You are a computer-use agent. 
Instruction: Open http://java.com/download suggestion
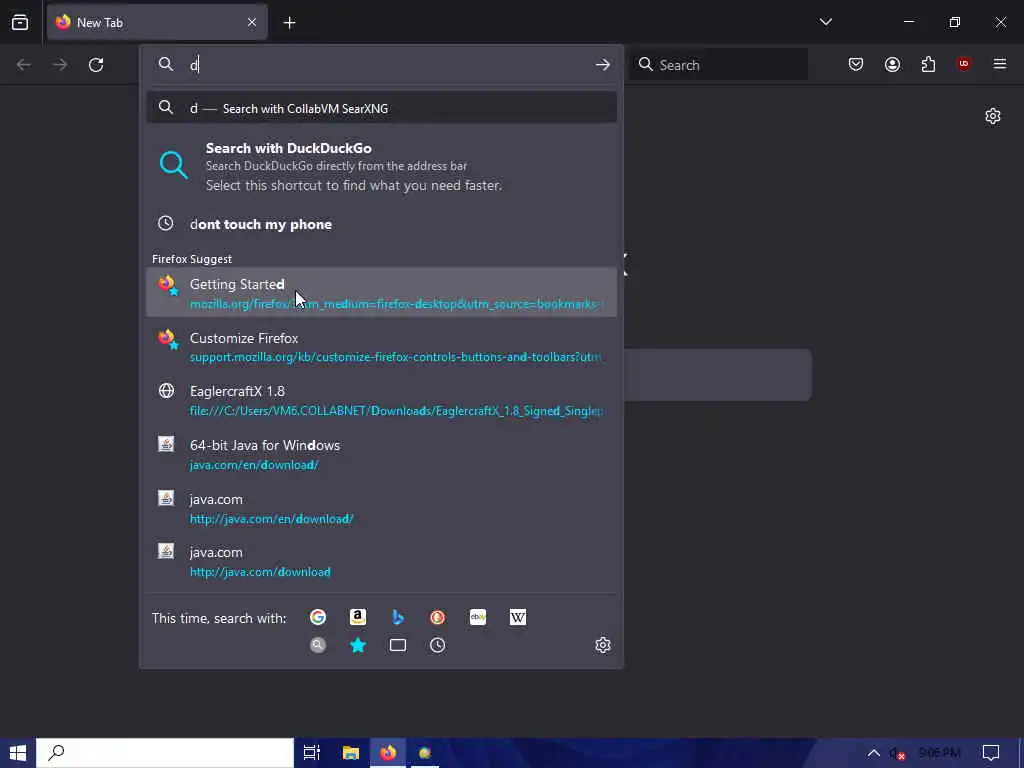381,561
